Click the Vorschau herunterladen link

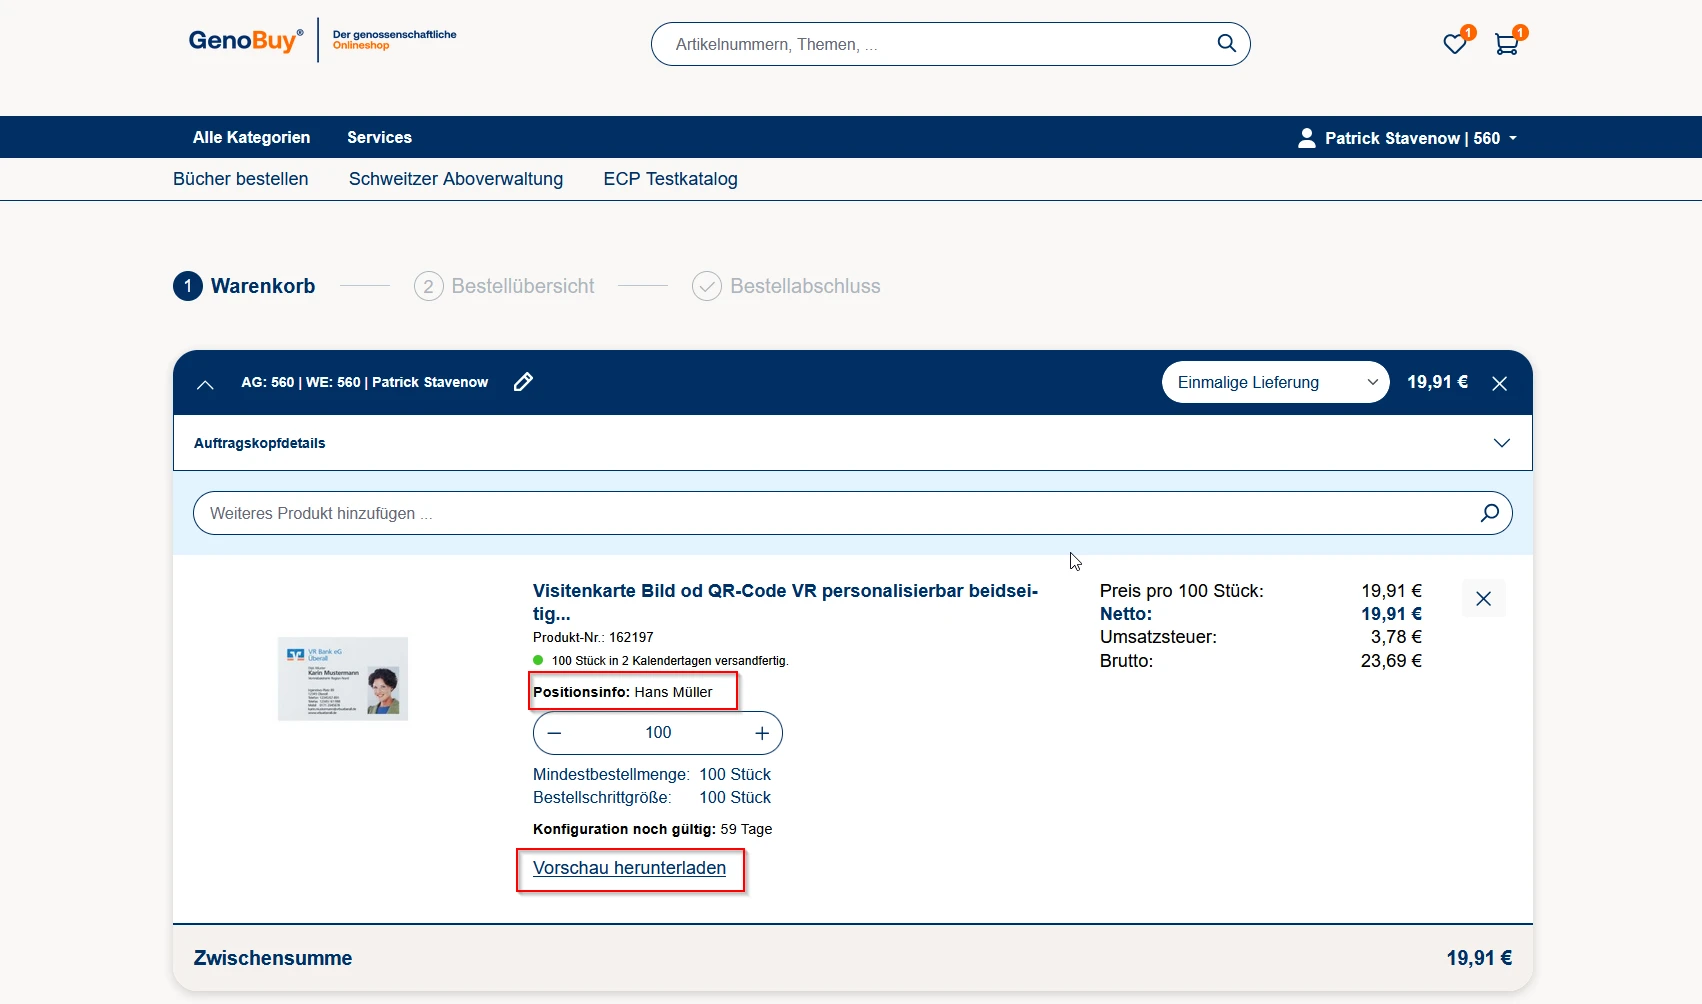point(629,868)
